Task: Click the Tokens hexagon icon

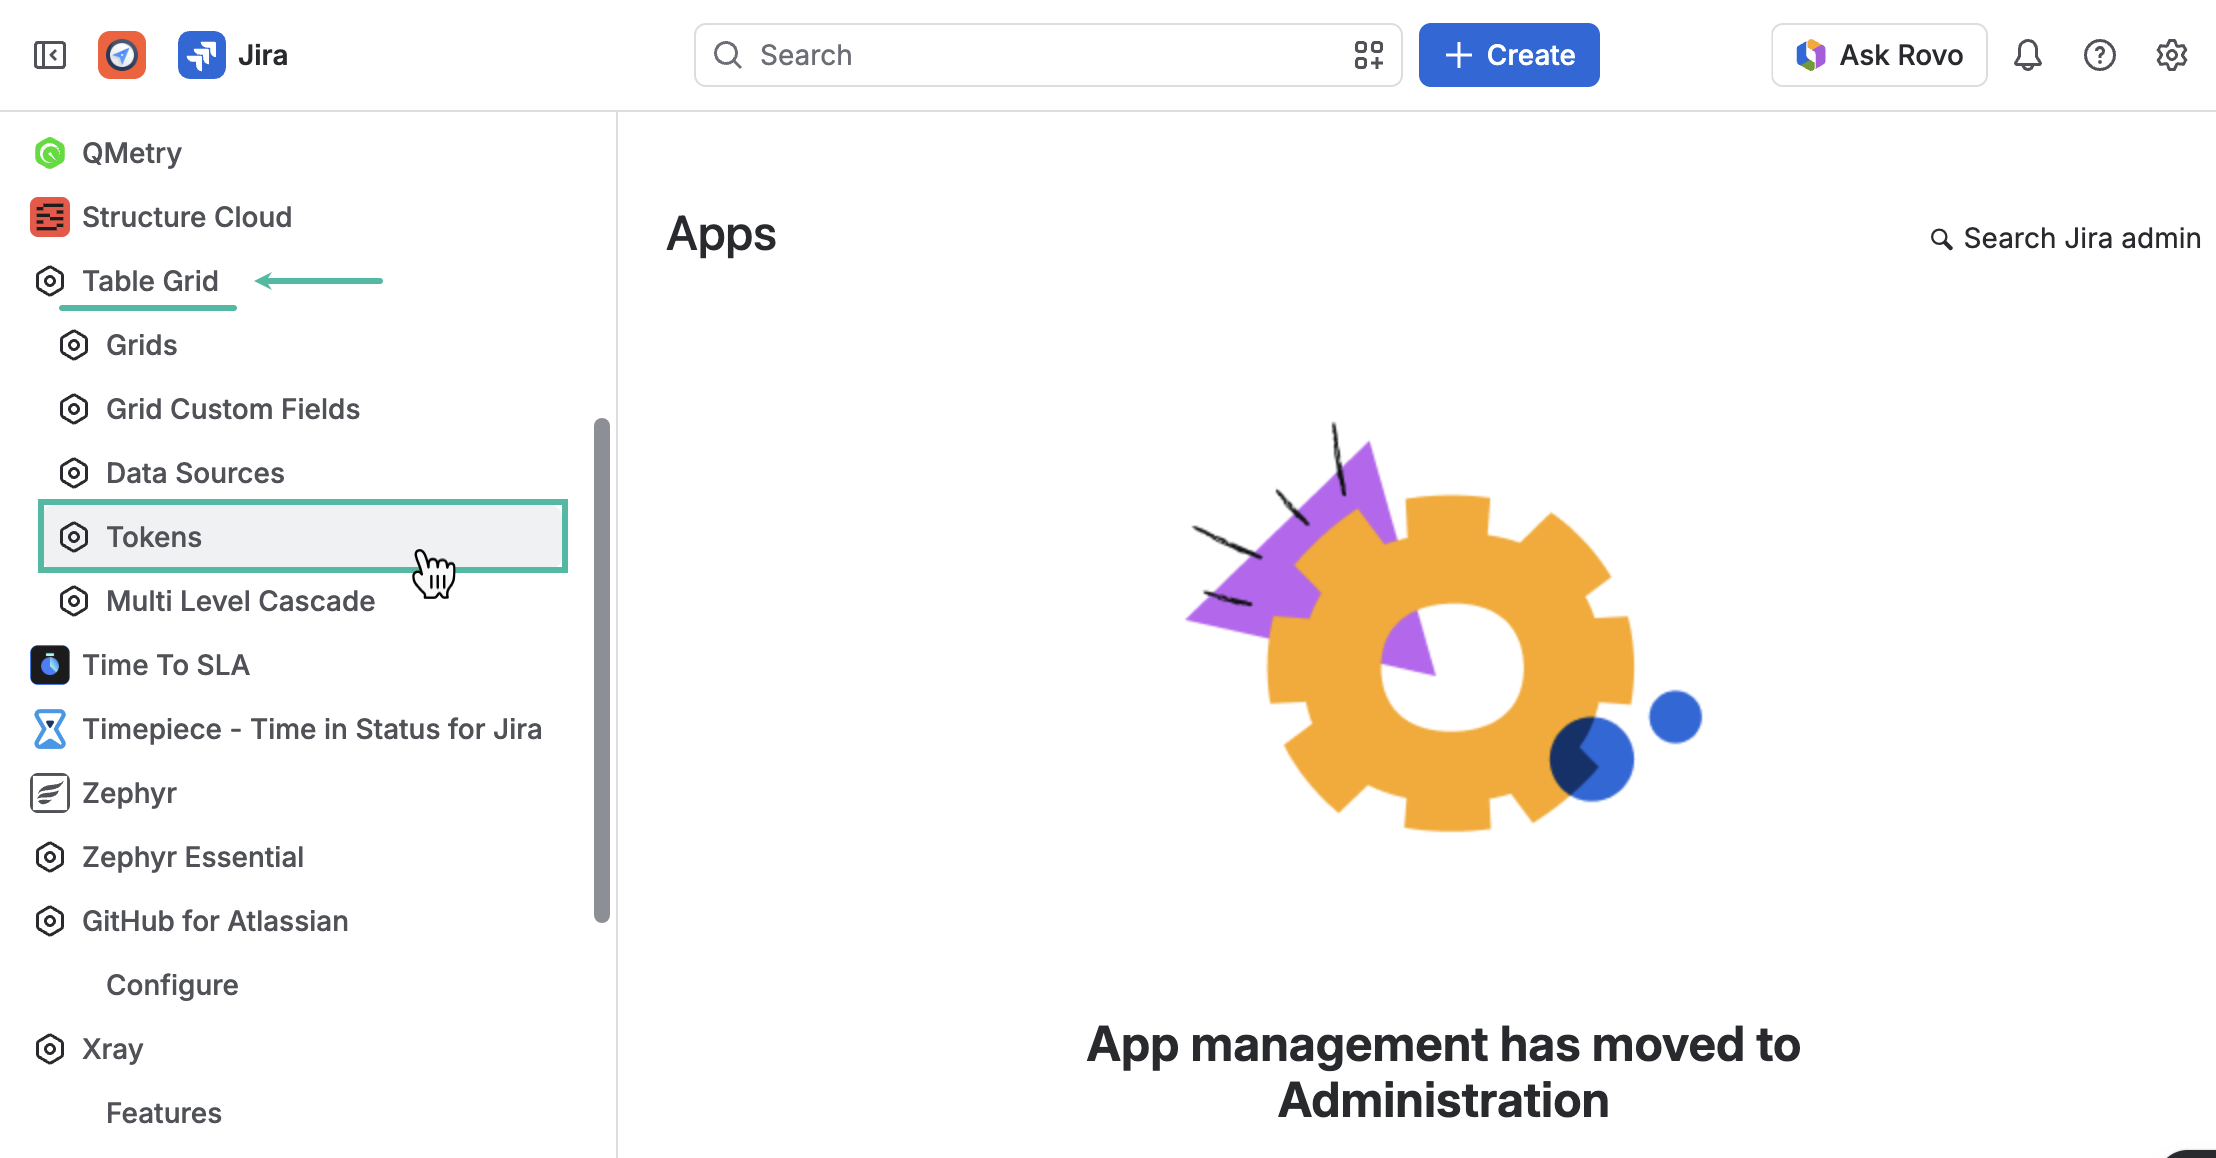Action: 74,537
